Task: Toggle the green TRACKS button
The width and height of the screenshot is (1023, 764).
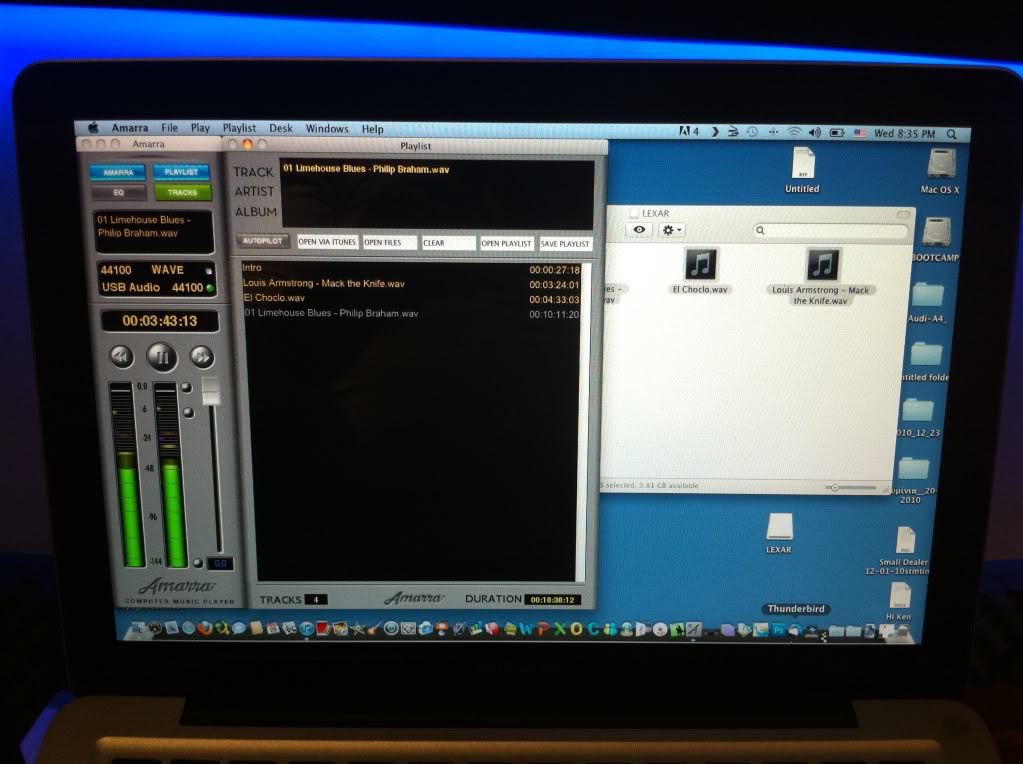Action: tap(182, 192)
